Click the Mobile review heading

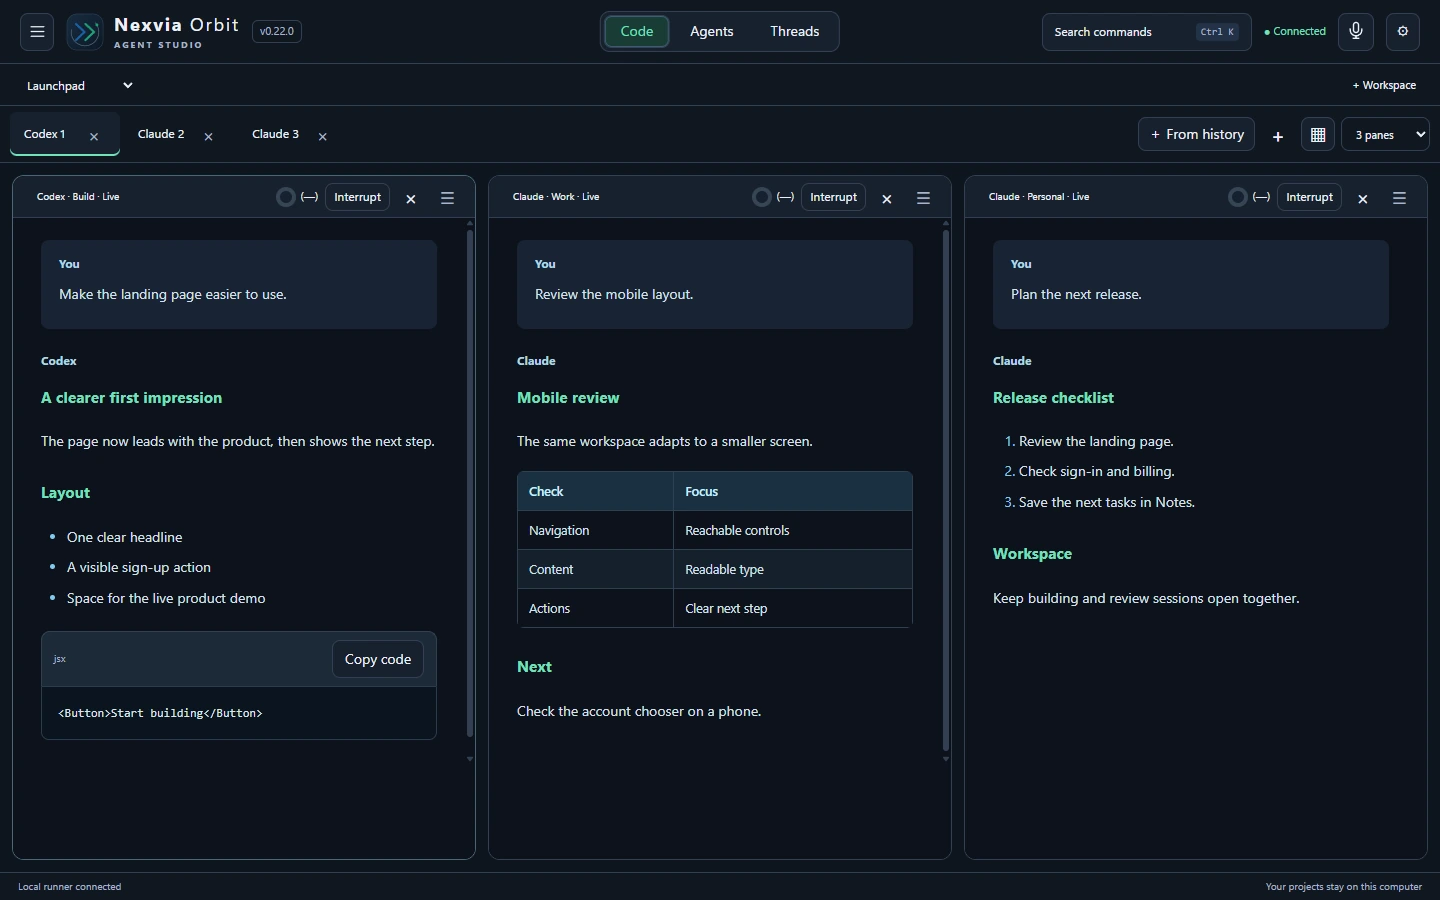pos(568,398)
